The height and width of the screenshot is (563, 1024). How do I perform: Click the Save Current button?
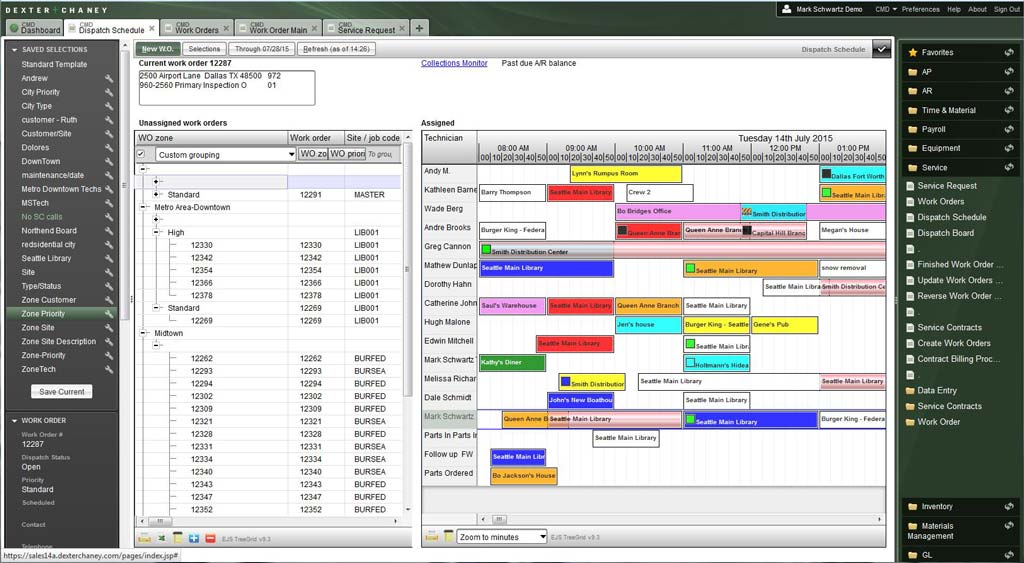[61, 392]
